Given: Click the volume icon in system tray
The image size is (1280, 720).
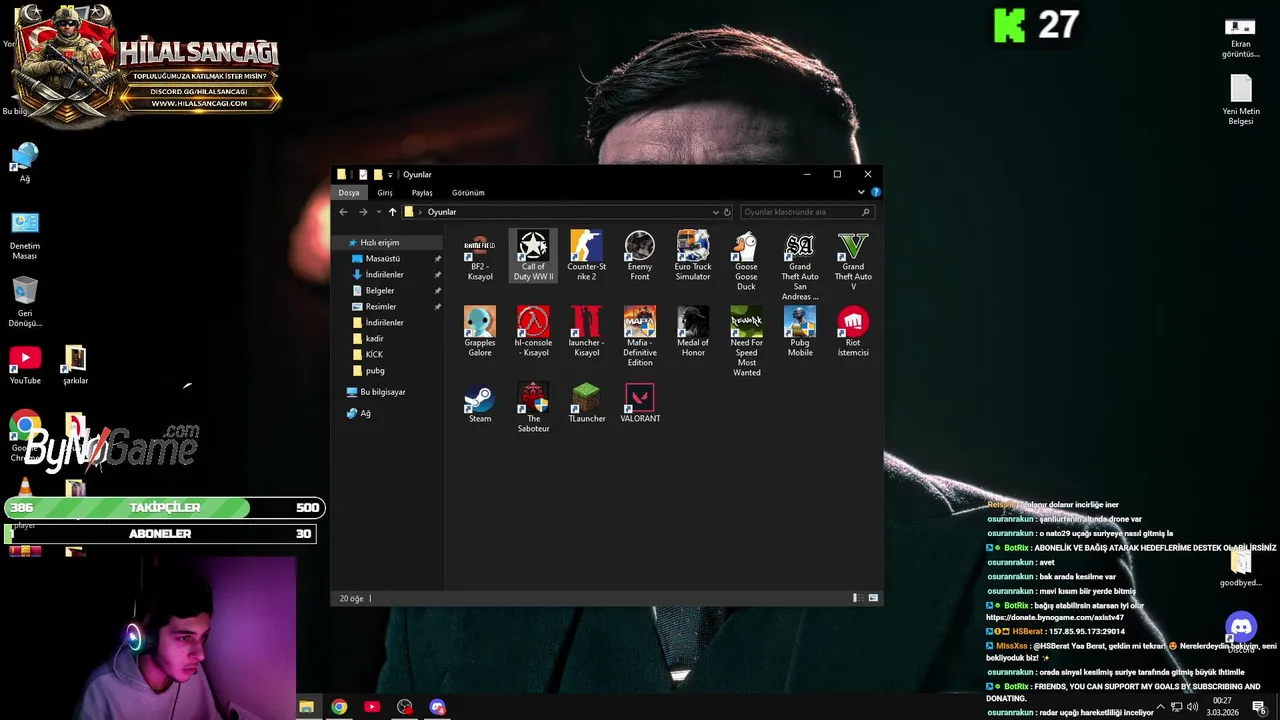Looking at the screenshot, I should click(1192, 707).
